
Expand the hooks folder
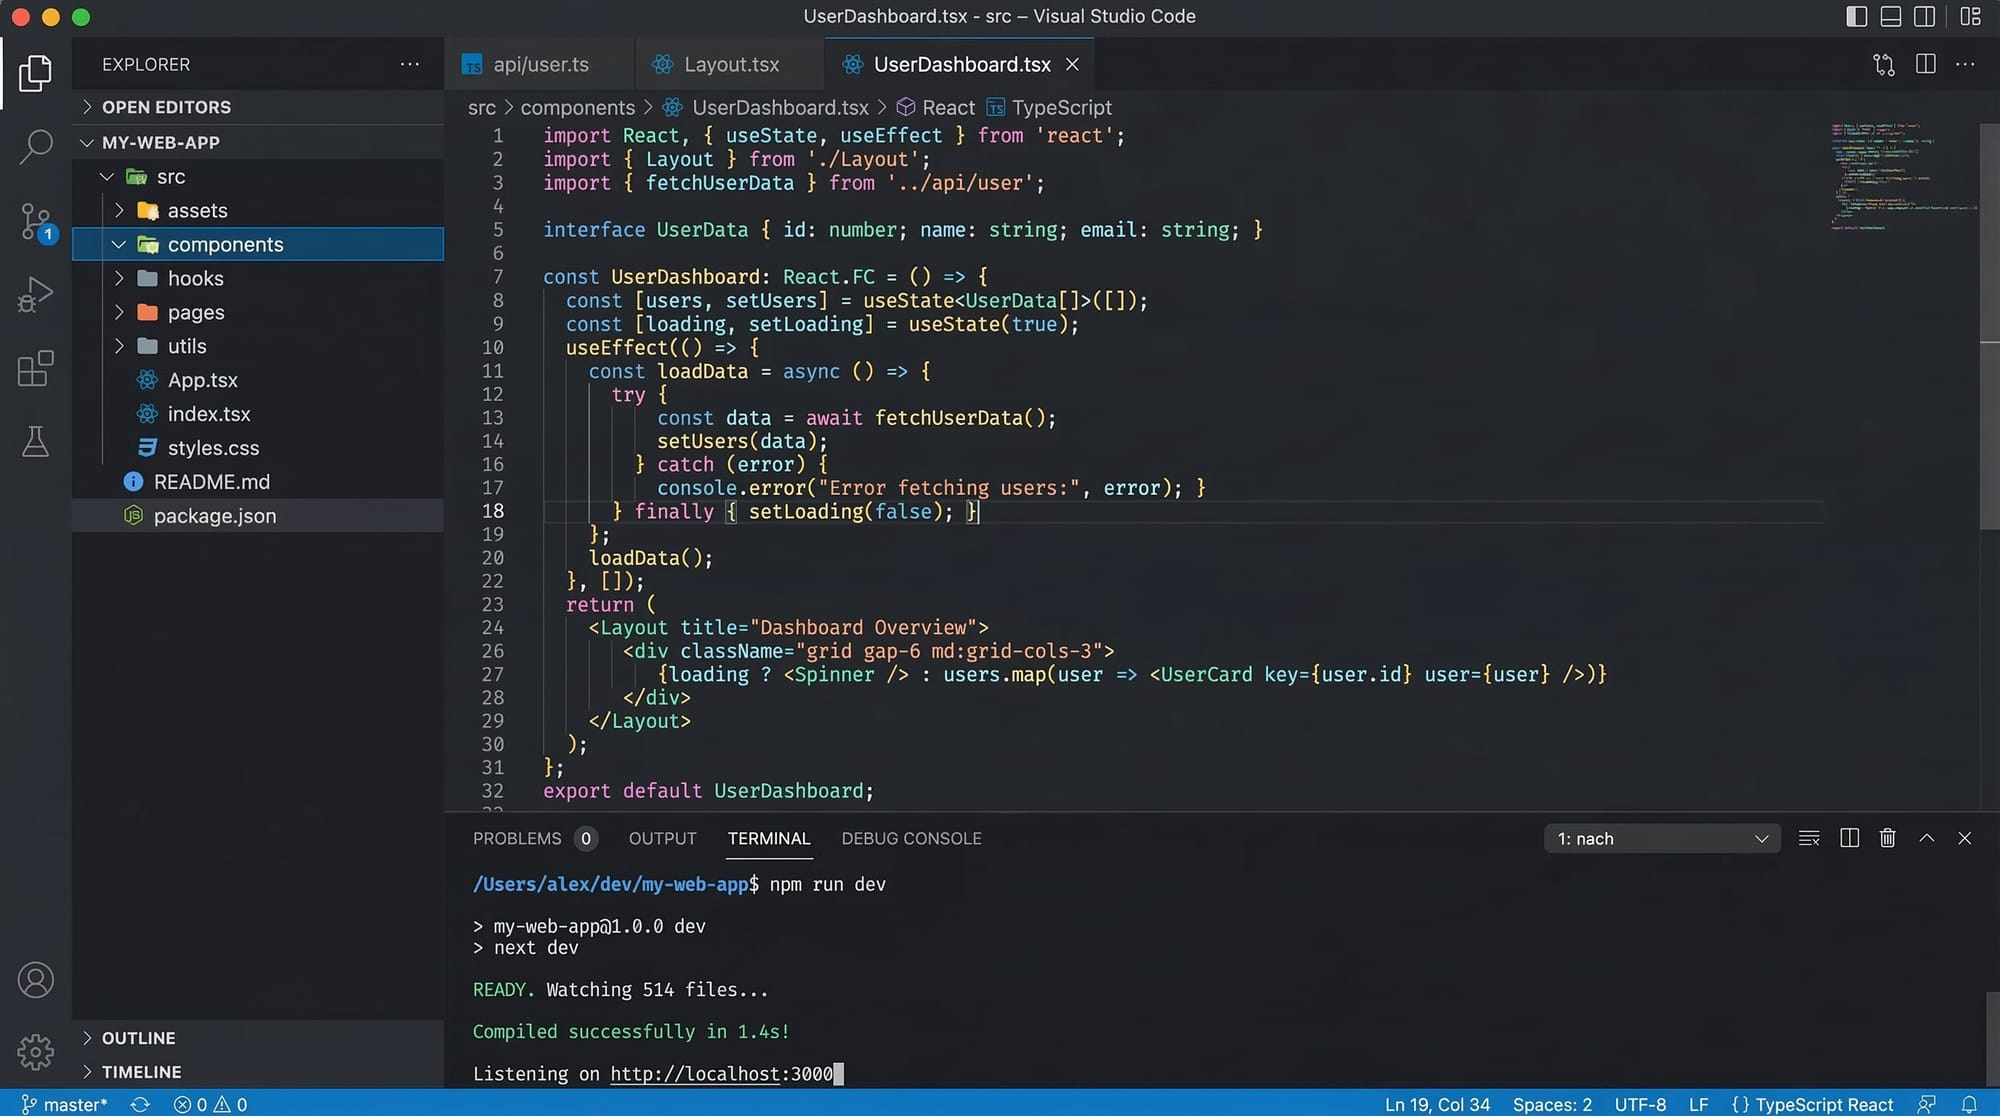pos(195,278)
